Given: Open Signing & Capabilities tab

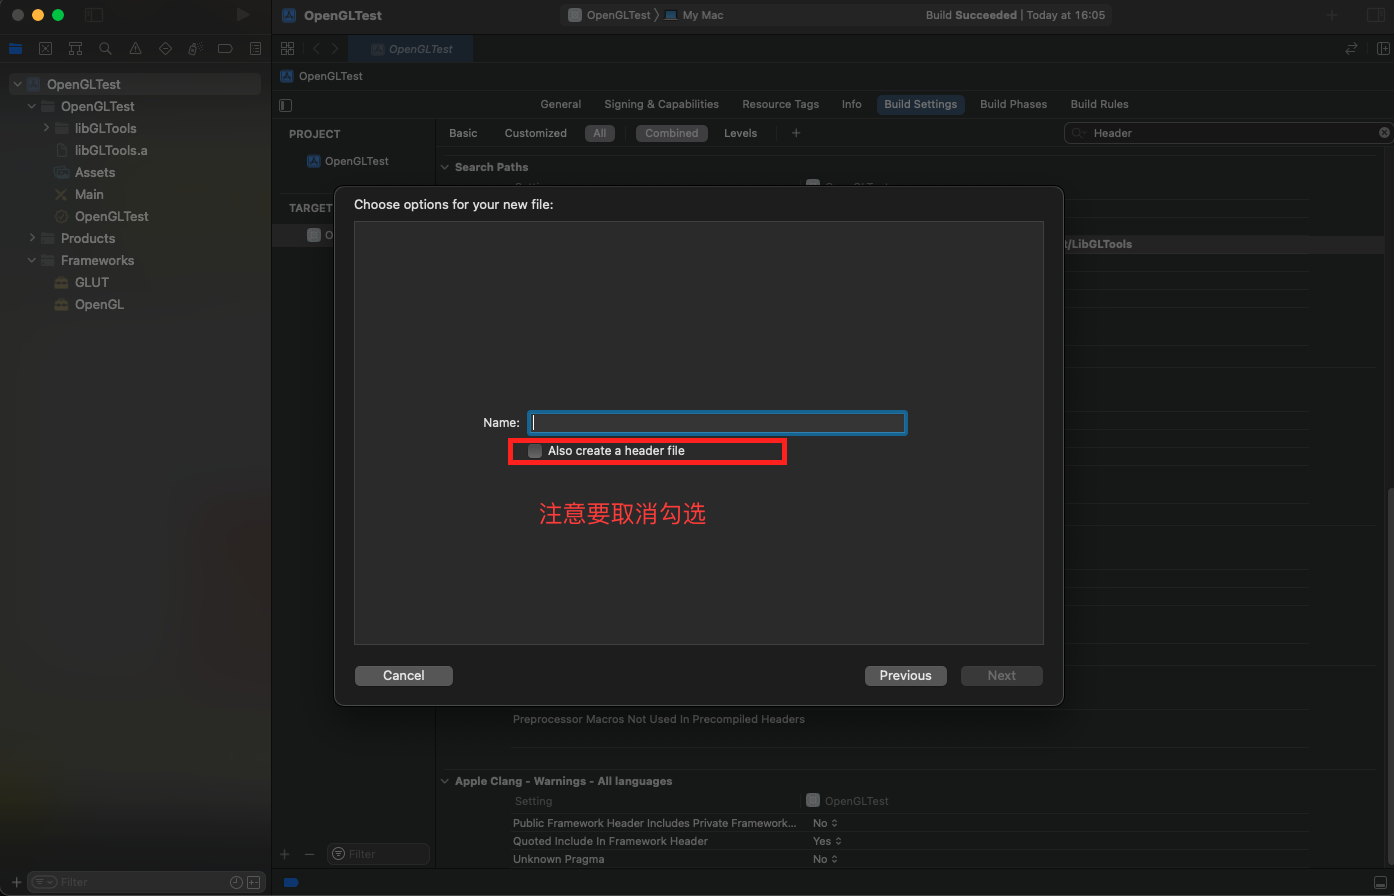Looking at the screenshot, I should (661, 104).
